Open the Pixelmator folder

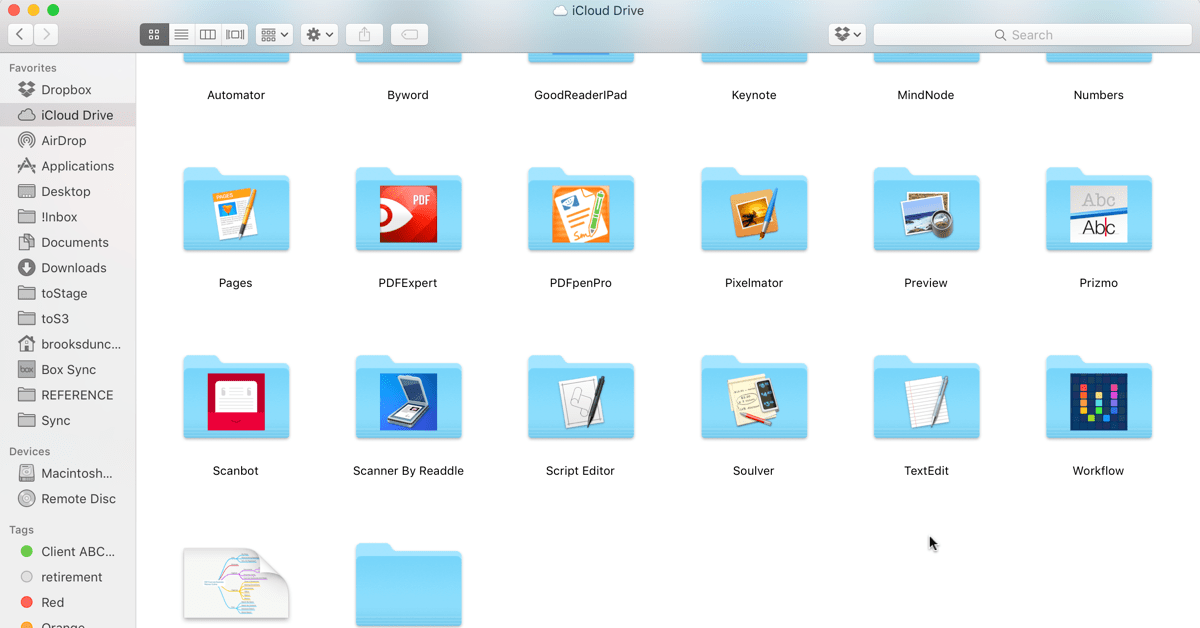(754, 211)
